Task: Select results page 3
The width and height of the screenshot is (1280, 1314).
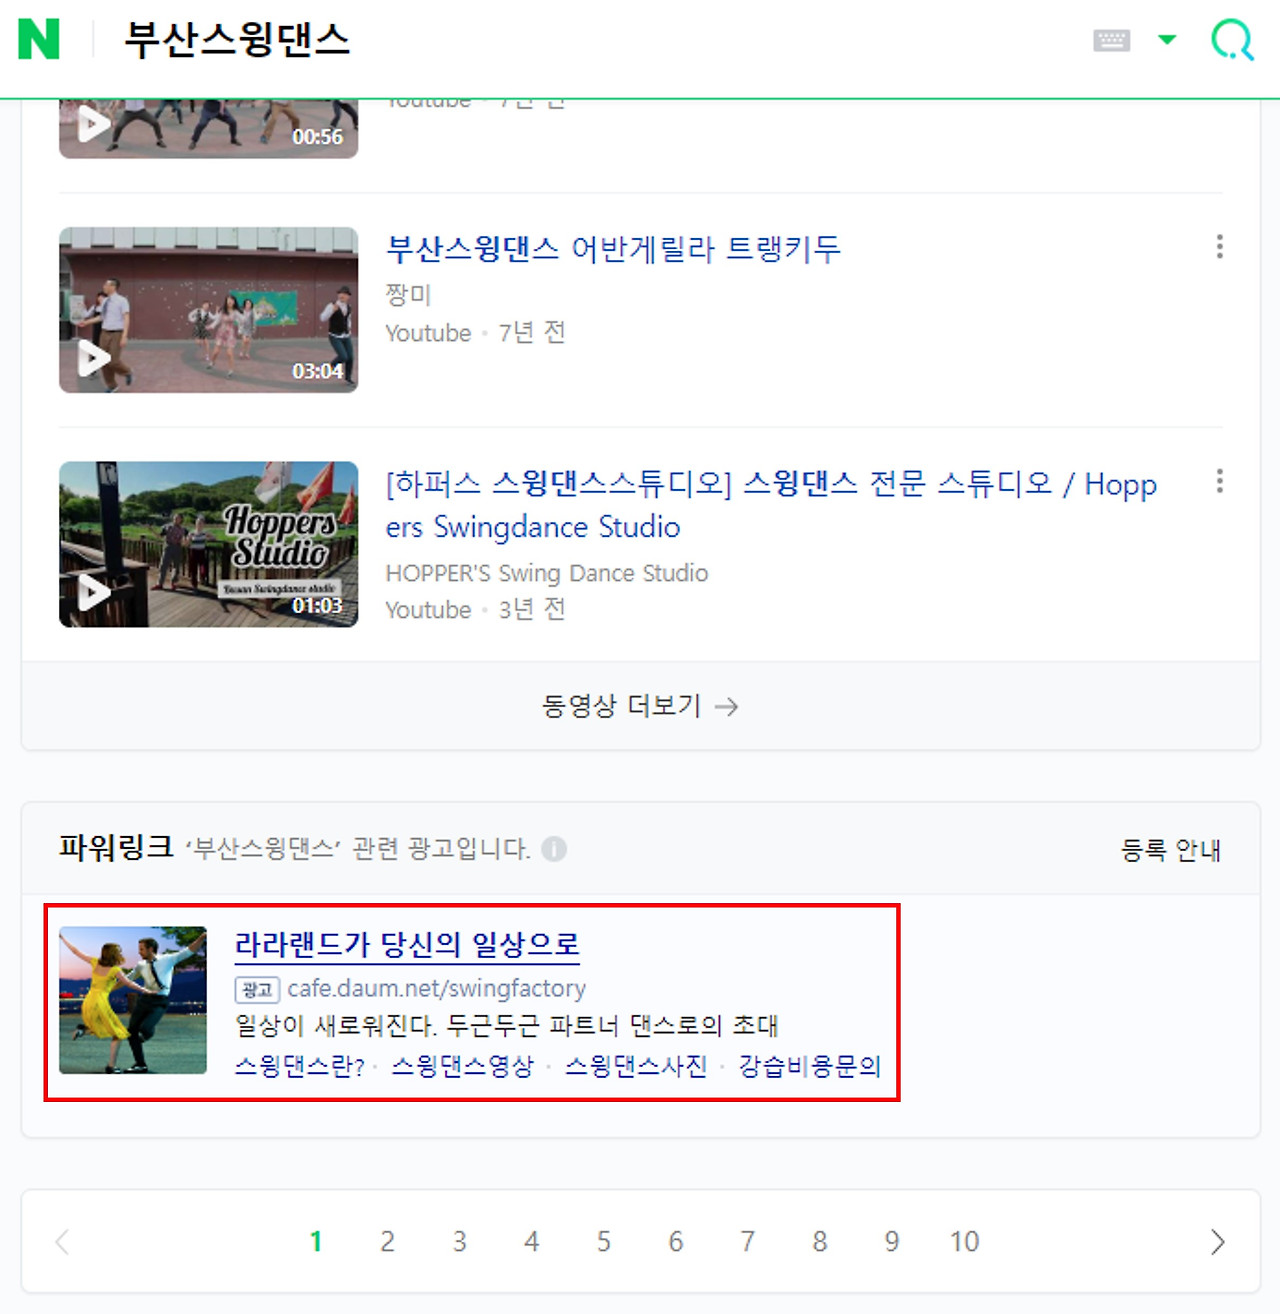Action: 460,1242
